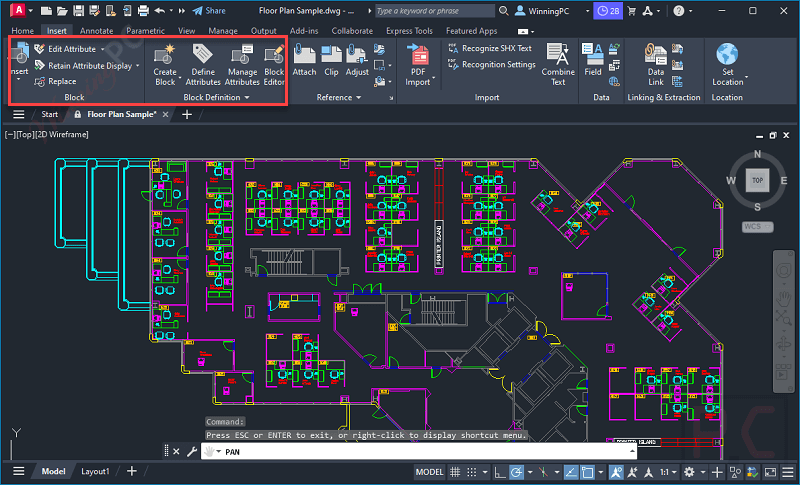Click the Share button

click(x=209, y=11)
